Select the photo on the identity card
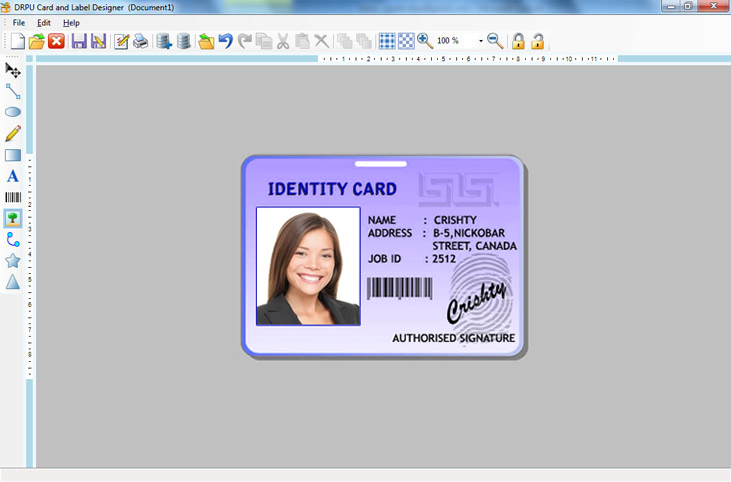Viewport: 731px width, 482px height. [308, 266]
